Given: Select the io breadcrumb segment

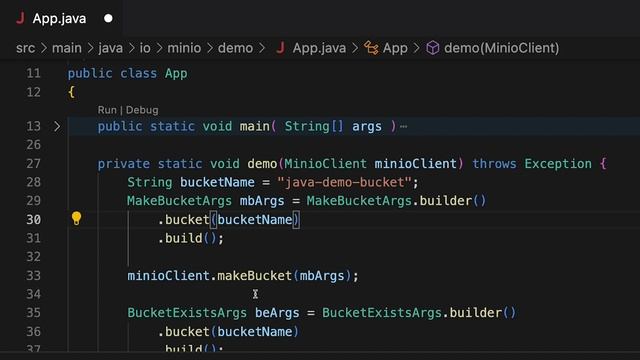Looking at the screenshot, I should coord(145,48).
